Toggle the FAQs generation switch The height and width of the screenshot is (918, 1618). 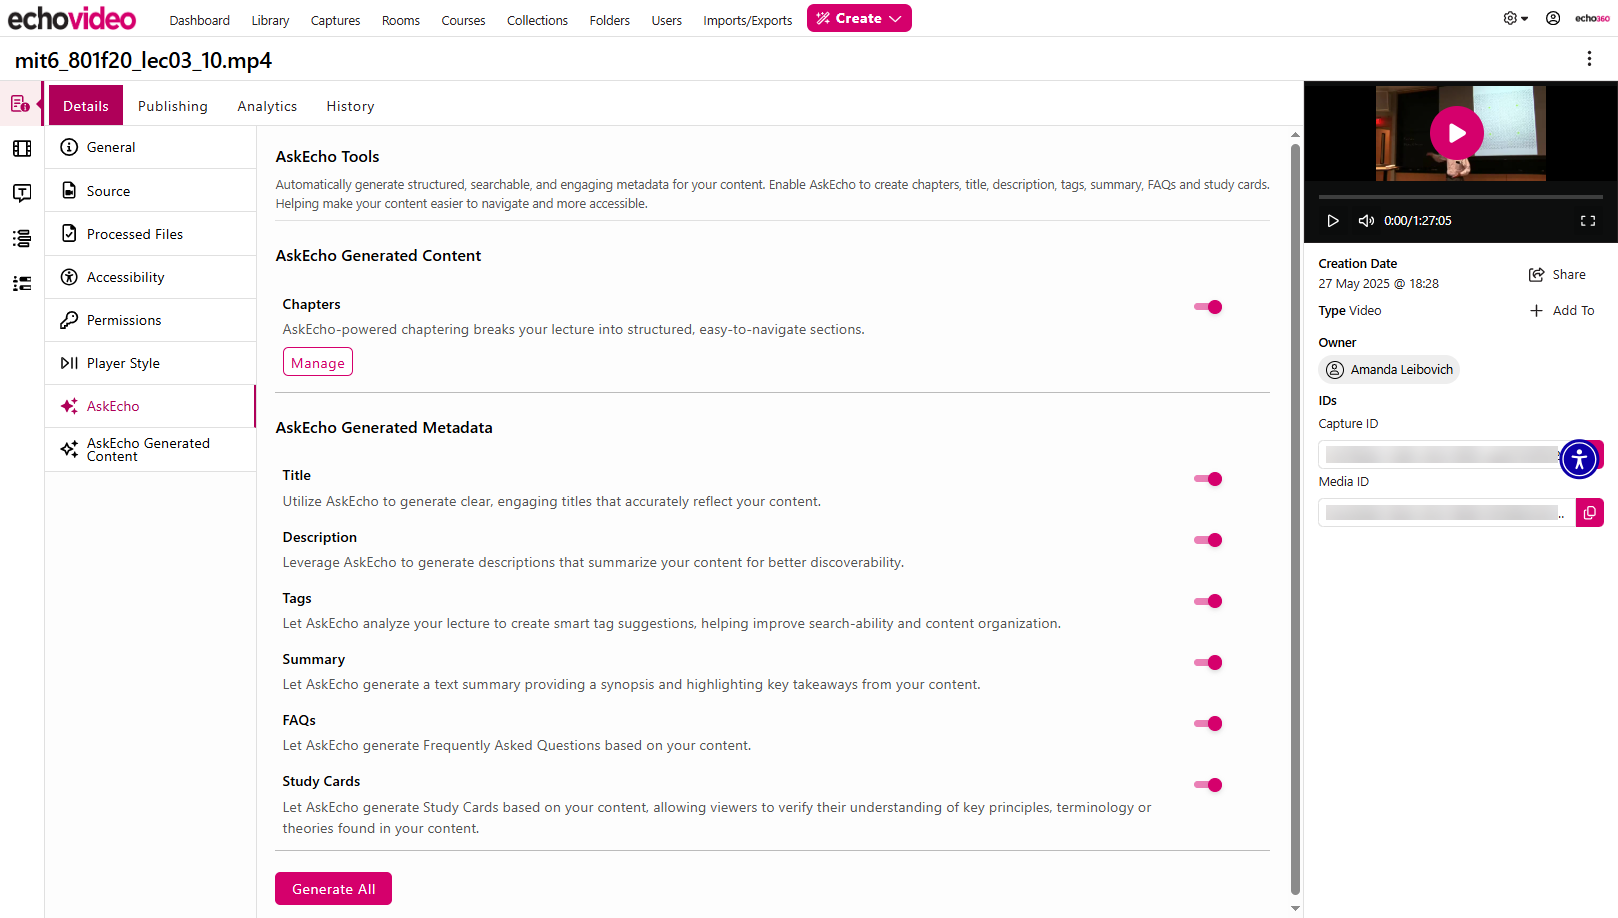1208,723
